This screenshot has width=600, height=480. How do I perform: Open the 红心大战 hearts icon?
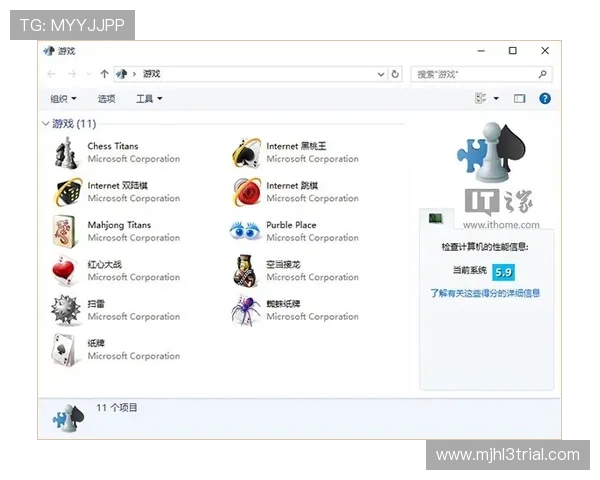tap(64, 271)
